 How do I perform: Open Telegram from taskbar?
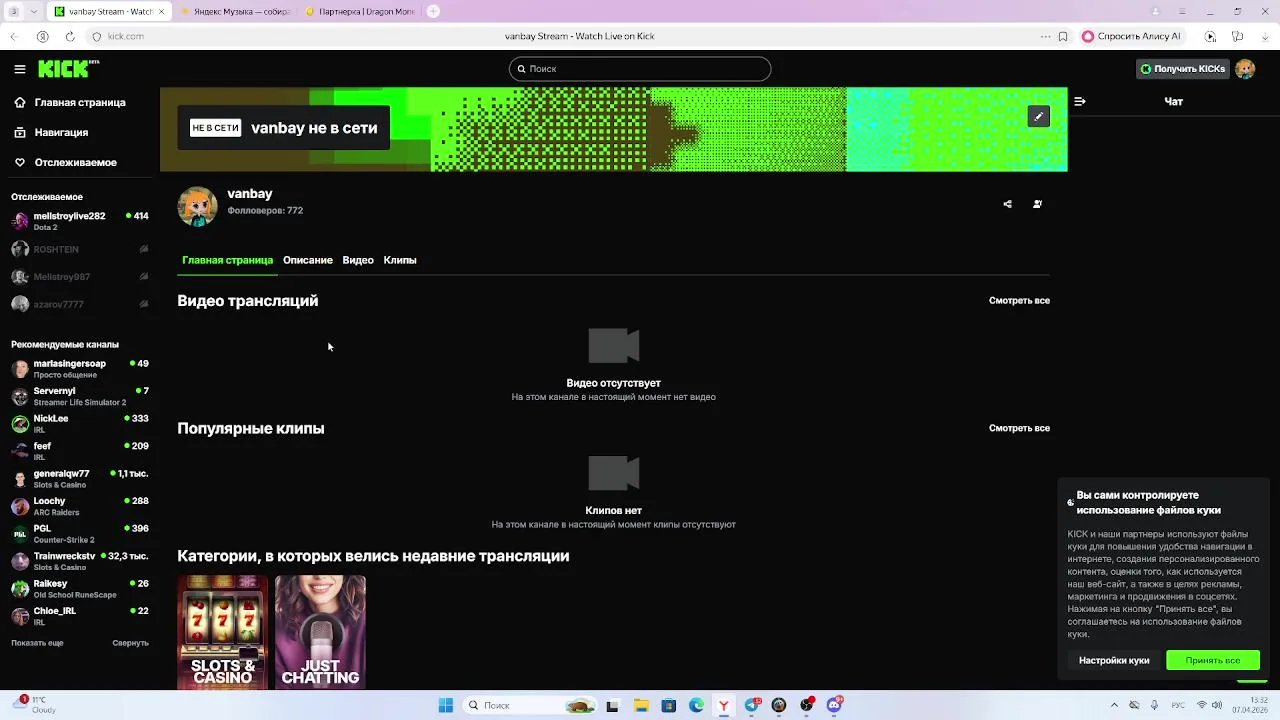pyautogui.click(x=752, y=705)
